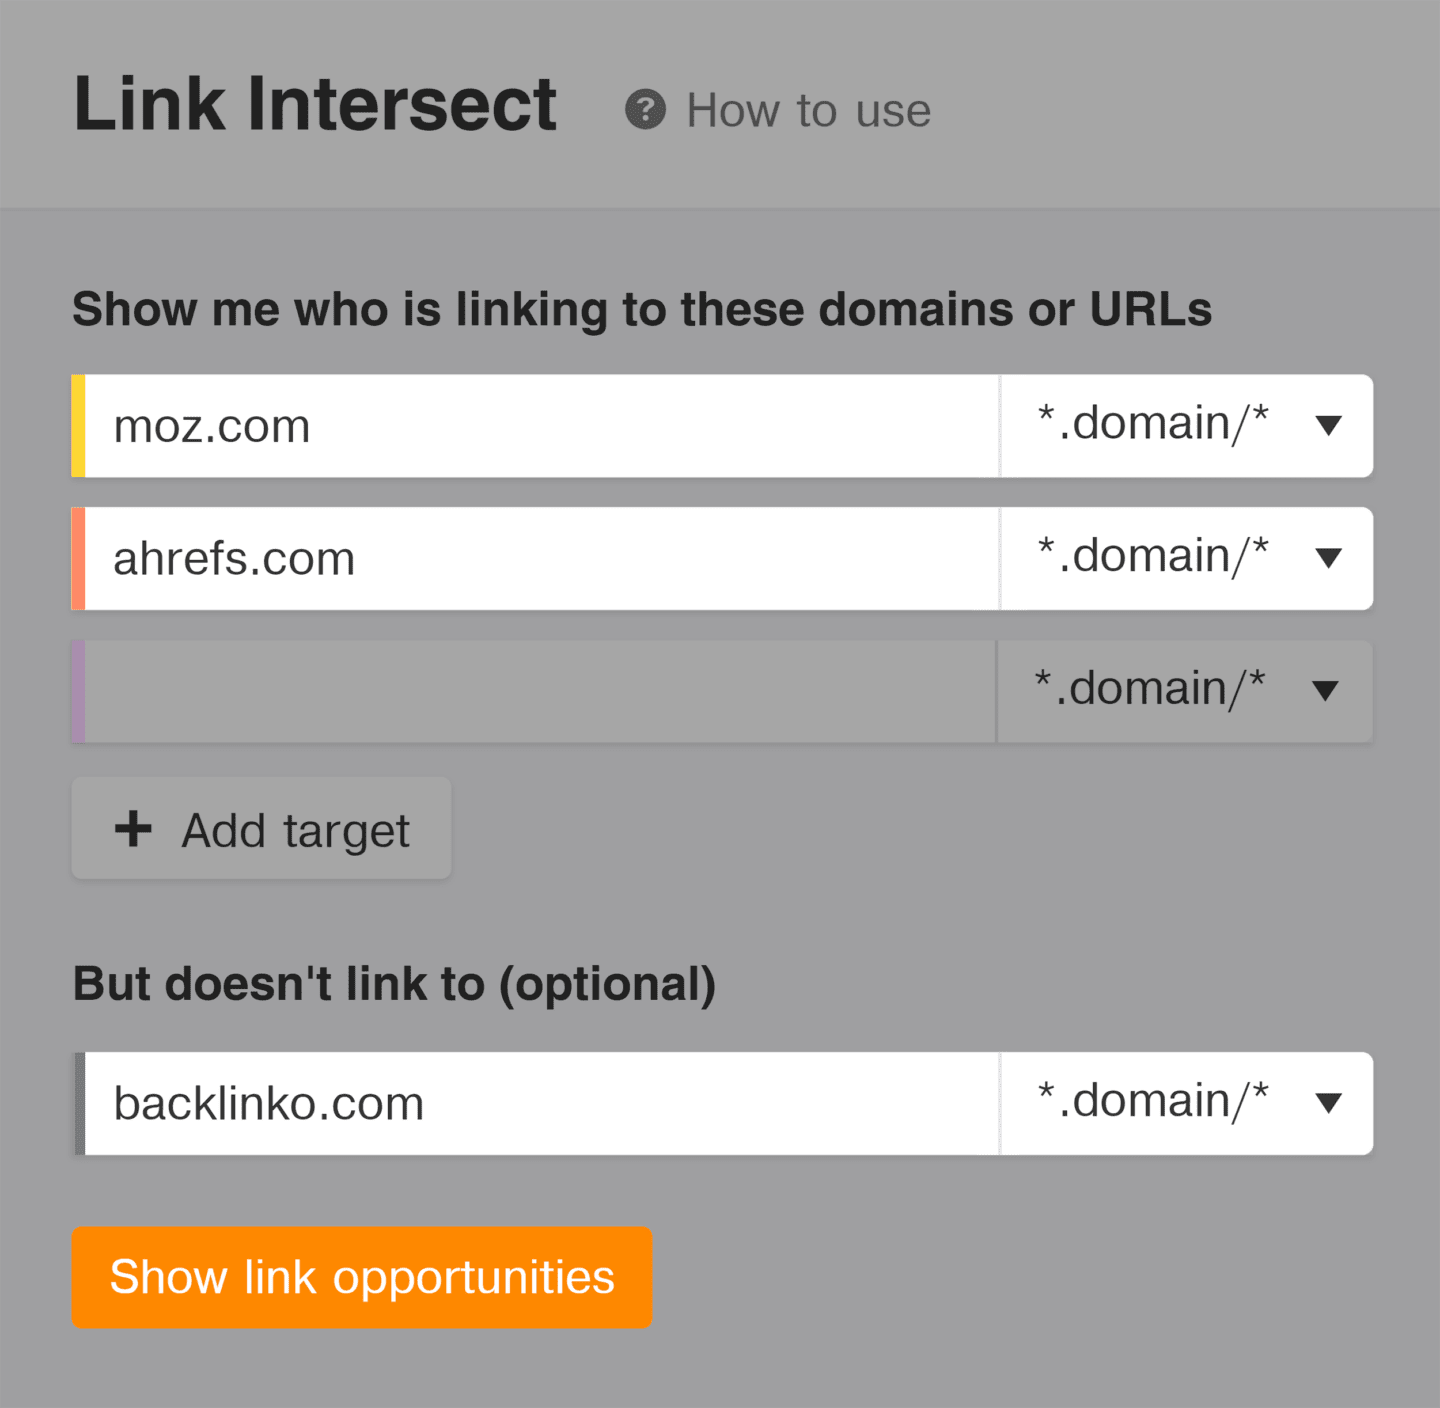Click the yellow color strip beside moz.com
The width and height of the screenshot is (1440, 1408).
(77, 426)
